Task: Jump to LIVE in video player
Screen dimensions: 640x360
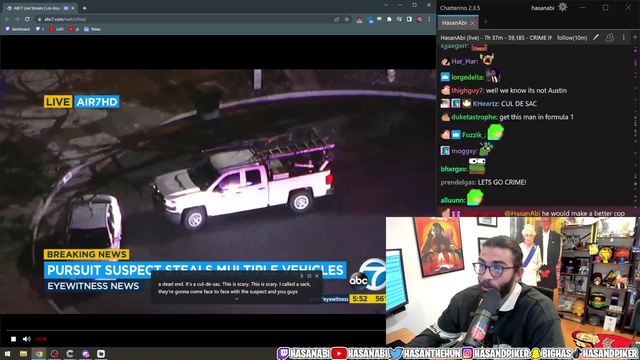Action: (x=41, y=339)
